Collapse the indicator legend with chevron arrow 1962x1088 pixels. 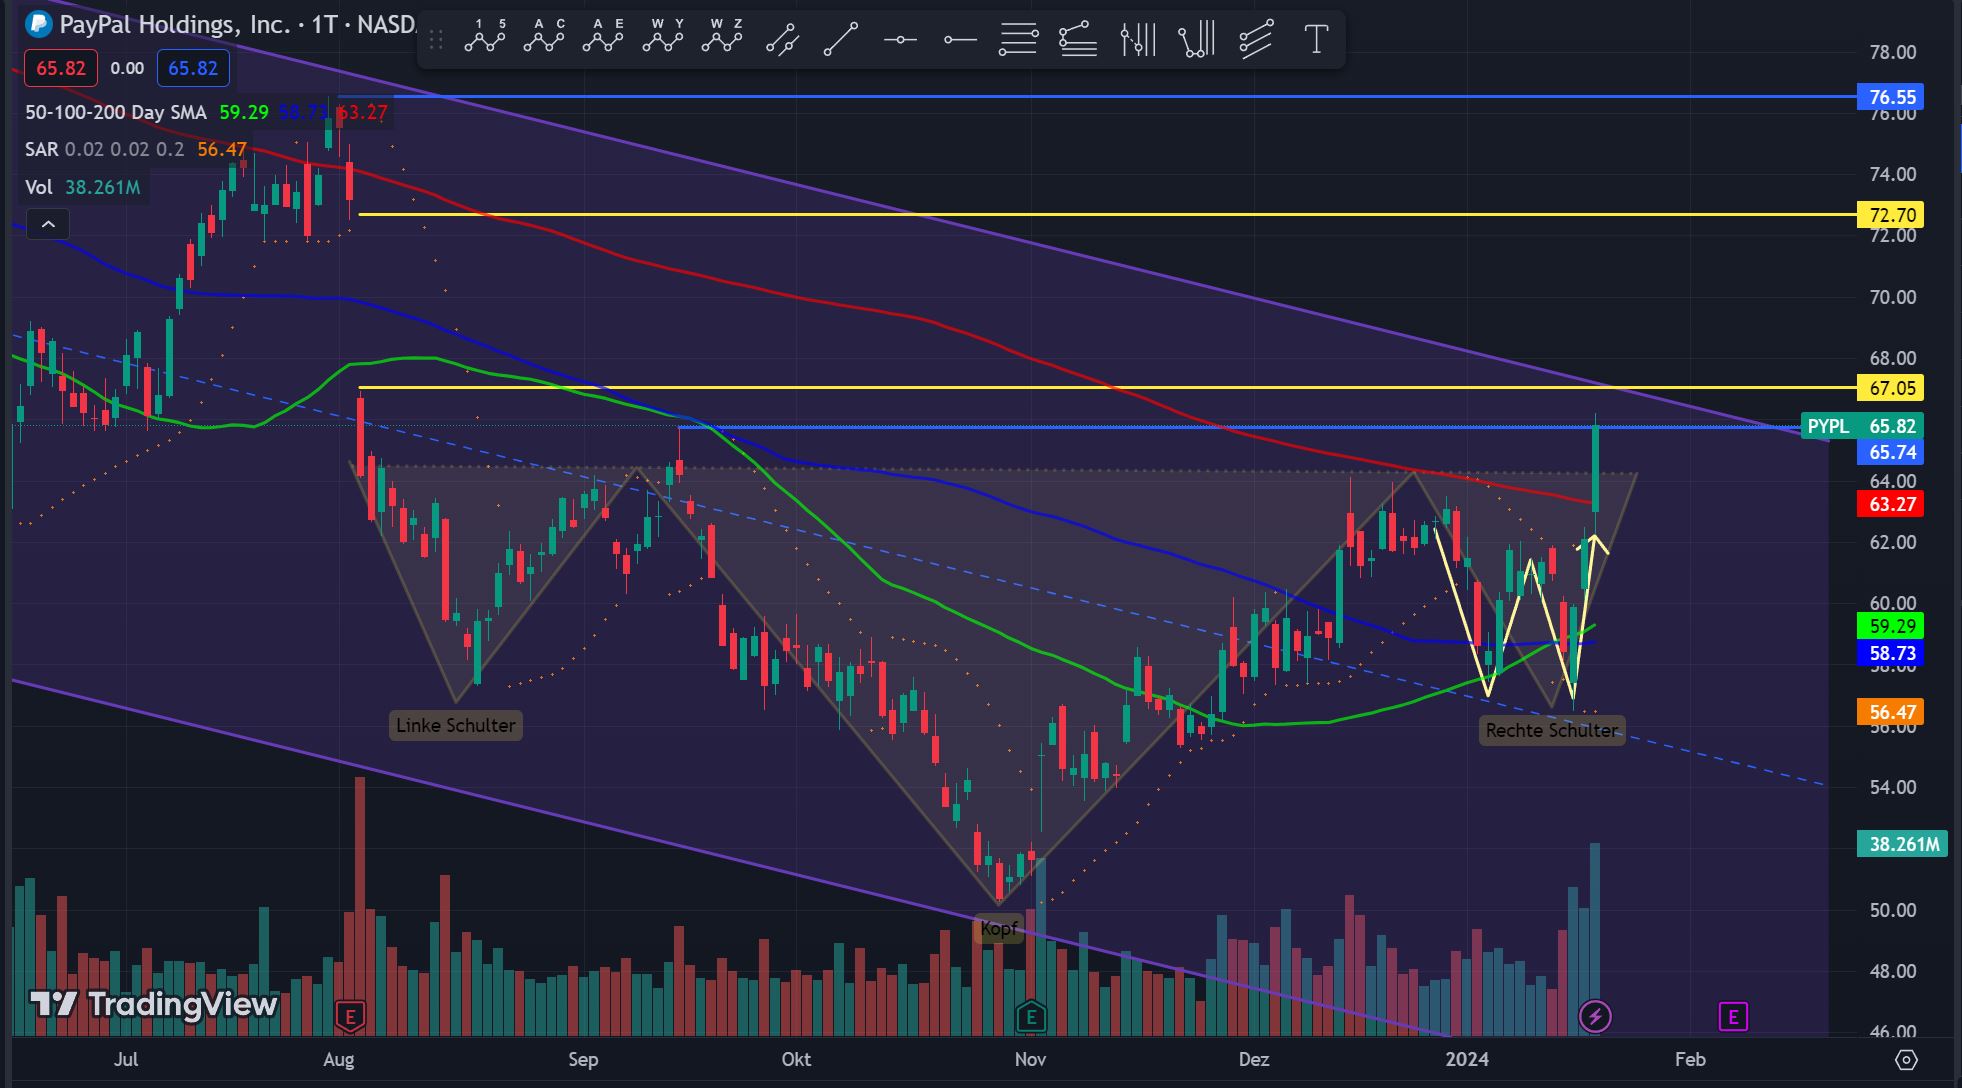[x=48, y=225]
